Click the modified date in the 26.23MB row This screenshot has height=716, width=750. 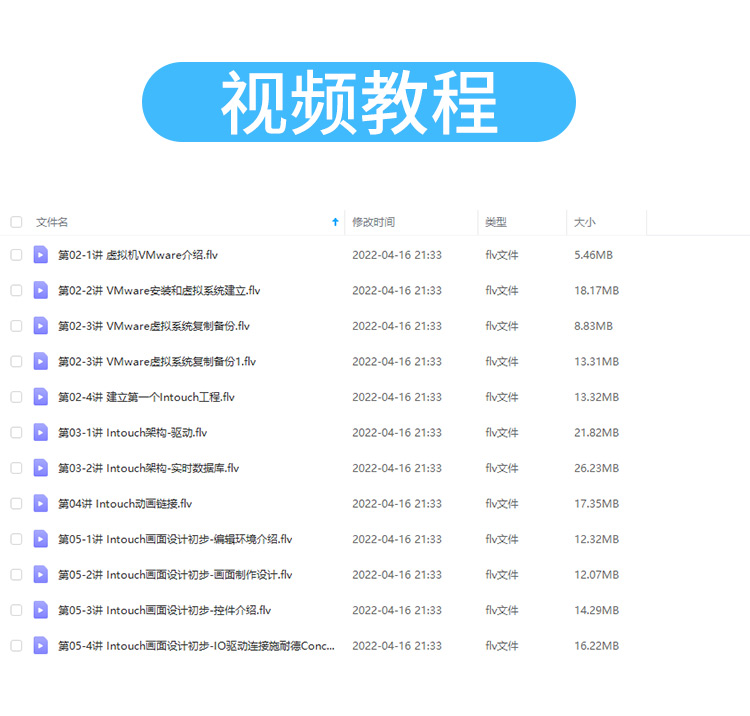pyautogui.click(x=397, y=468)
